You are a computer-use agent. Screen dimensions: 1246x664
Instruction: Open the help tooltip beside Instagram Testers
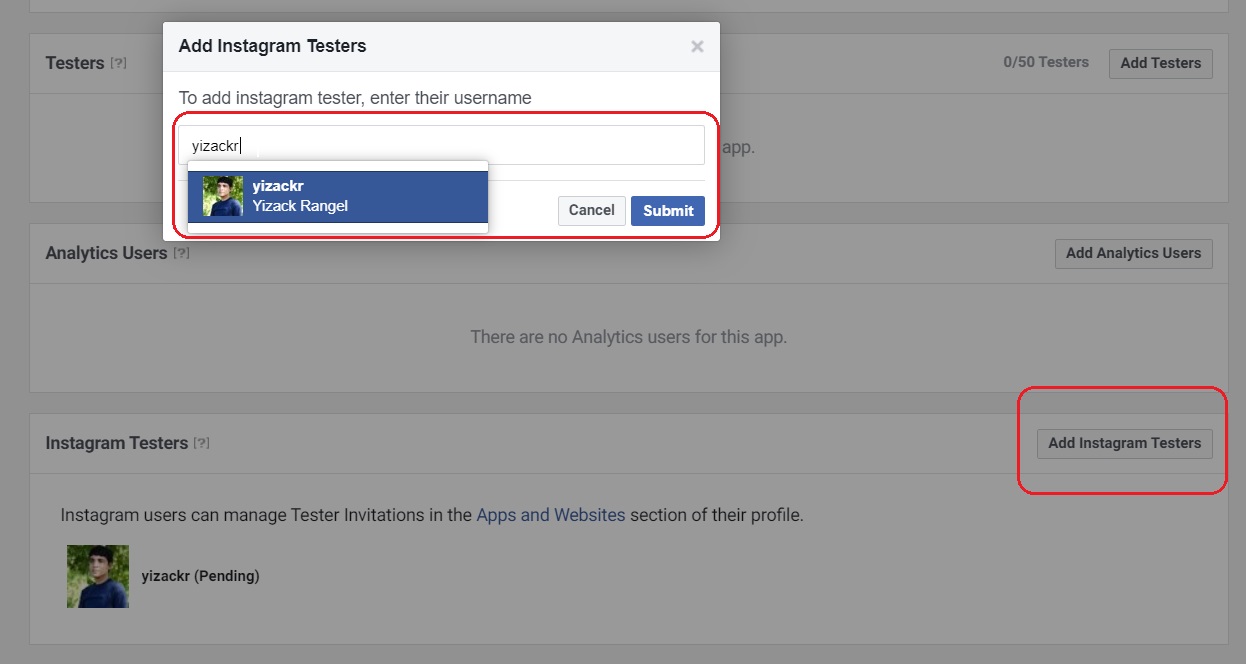(x=202, y=443)
